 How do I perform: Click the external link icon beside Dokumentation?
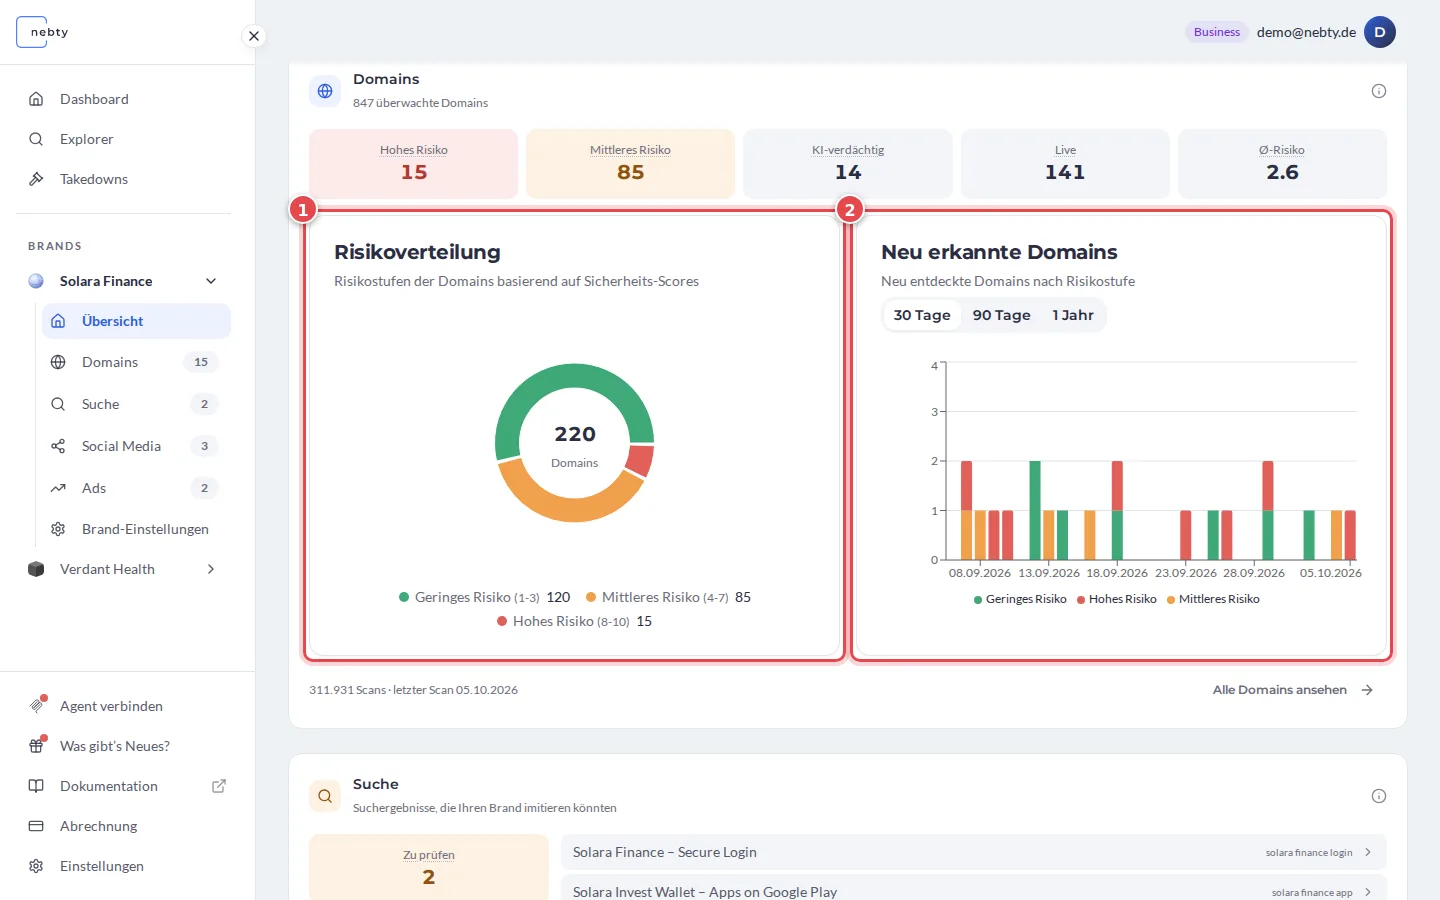219,786
